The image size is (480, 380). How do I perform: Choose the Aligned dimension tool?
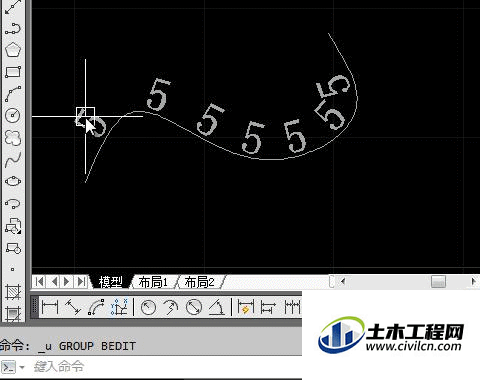pos(73,307)
